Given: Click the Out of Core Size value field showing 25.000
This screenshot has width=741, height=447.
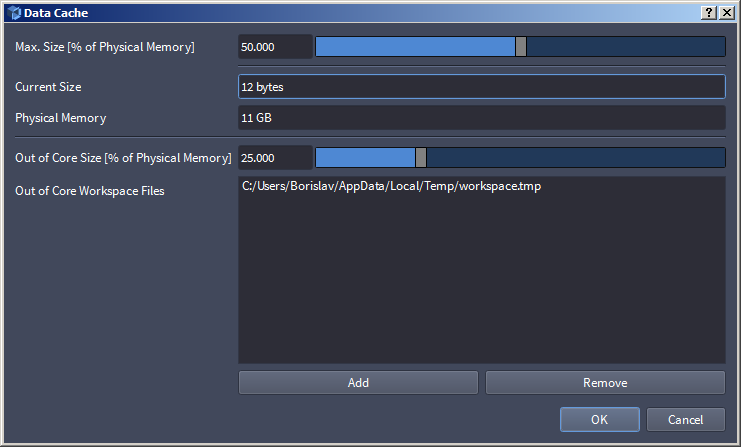Looking at the screenshot, I should [x=275, y=158].
